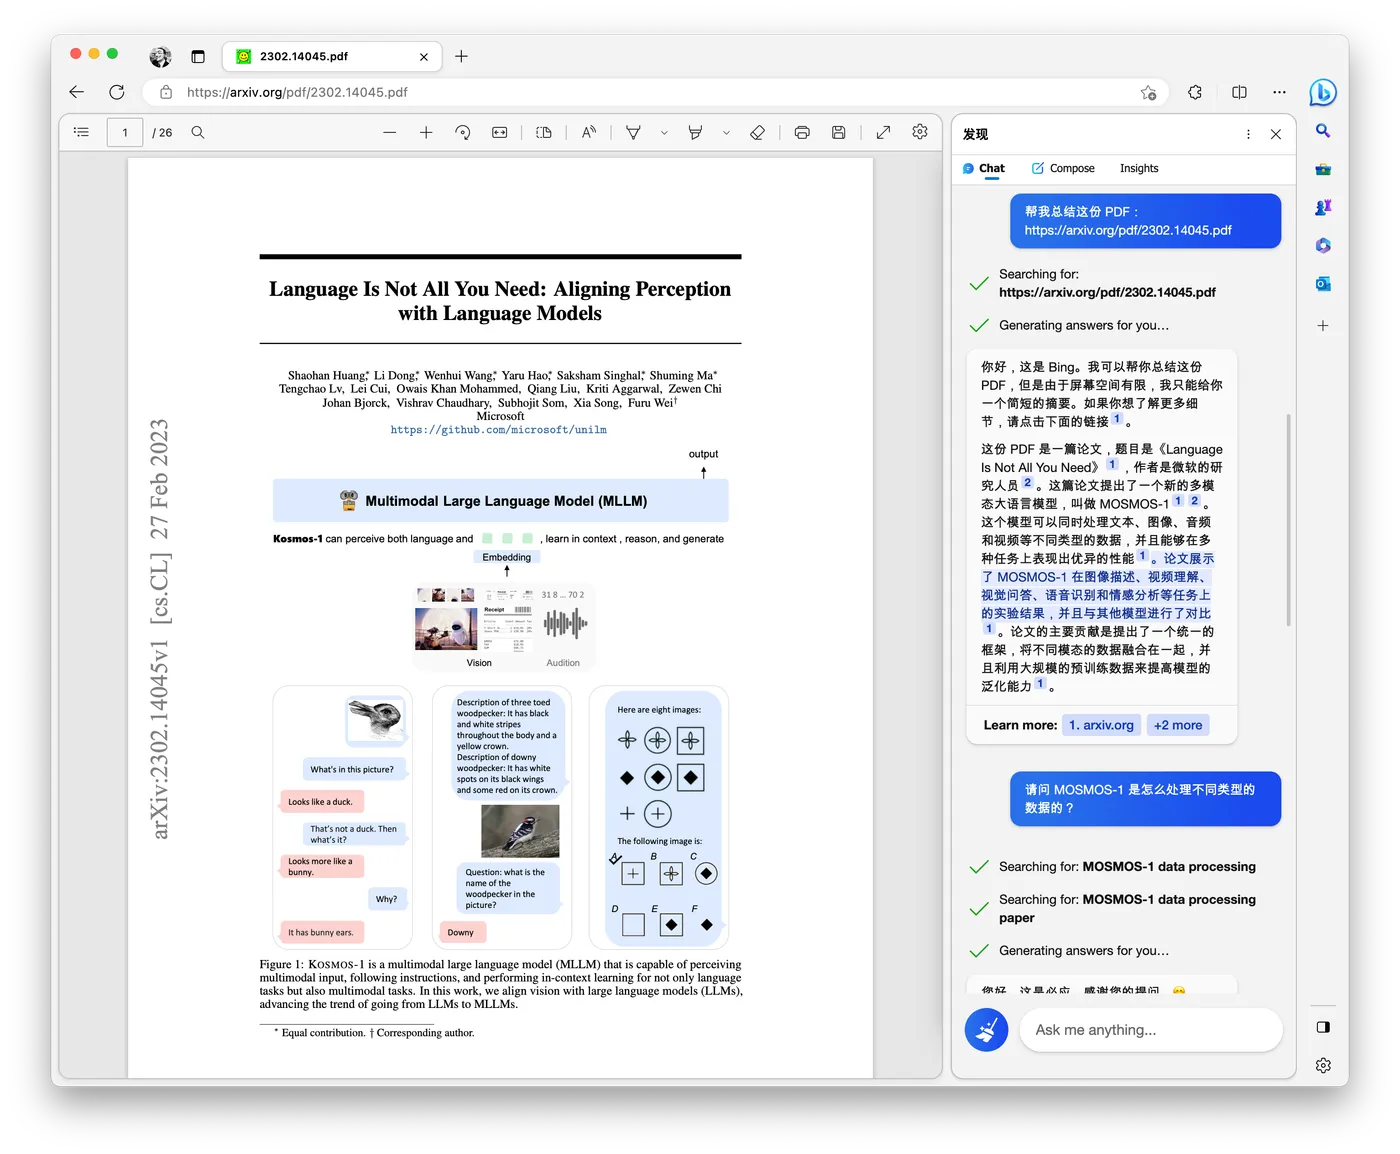This screenshot has width=1400, height=1154.
Task: Enter PDF full screen mode
Action: 883,132
